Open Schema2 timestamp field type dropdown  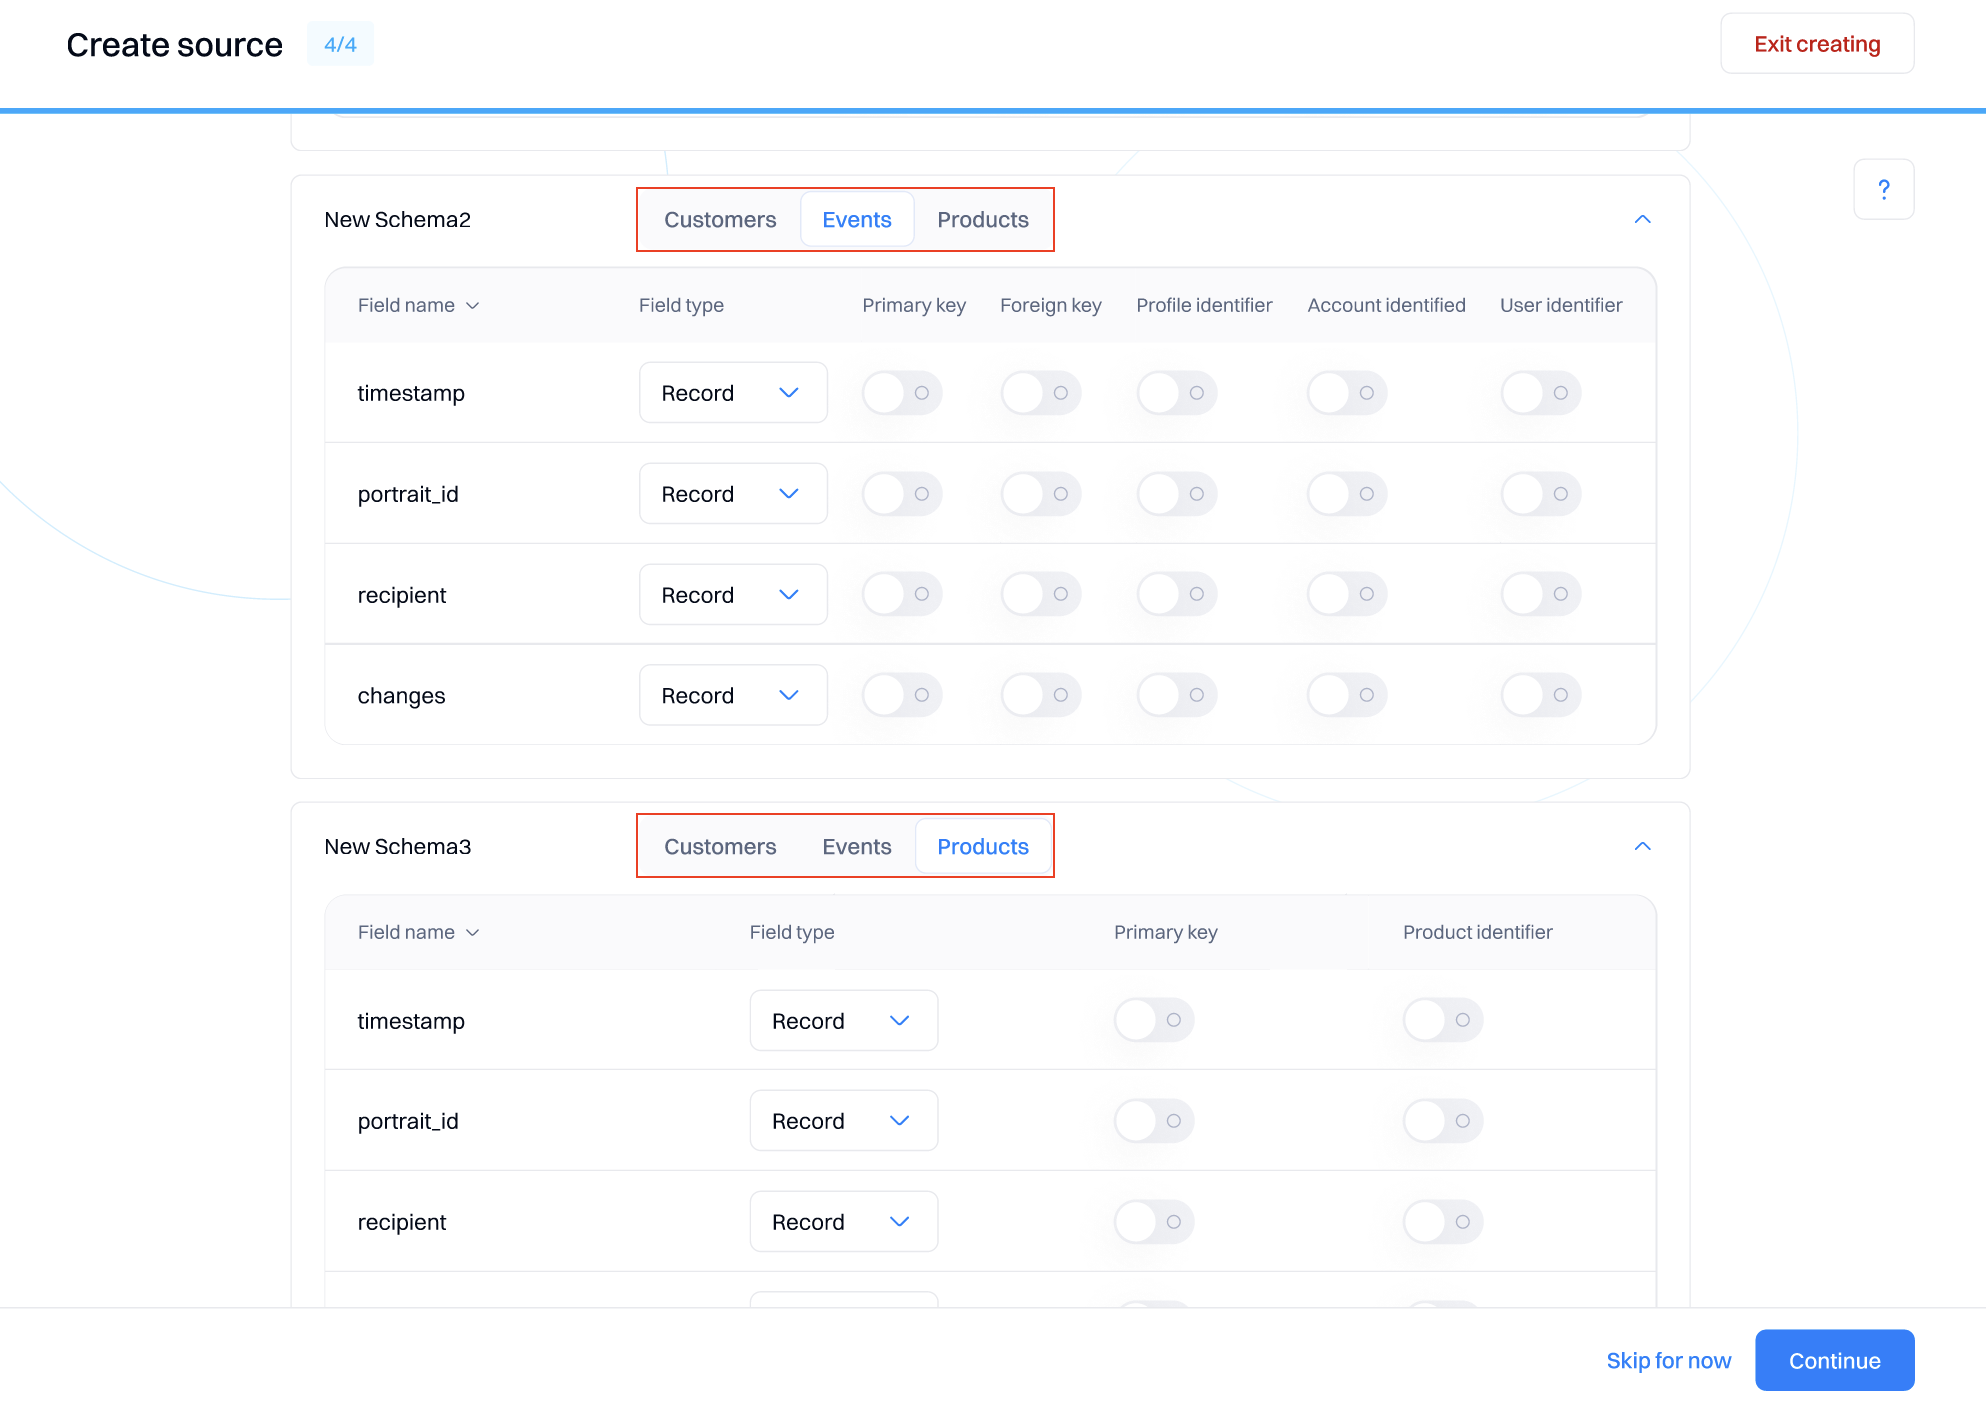(x=732, y=393)
